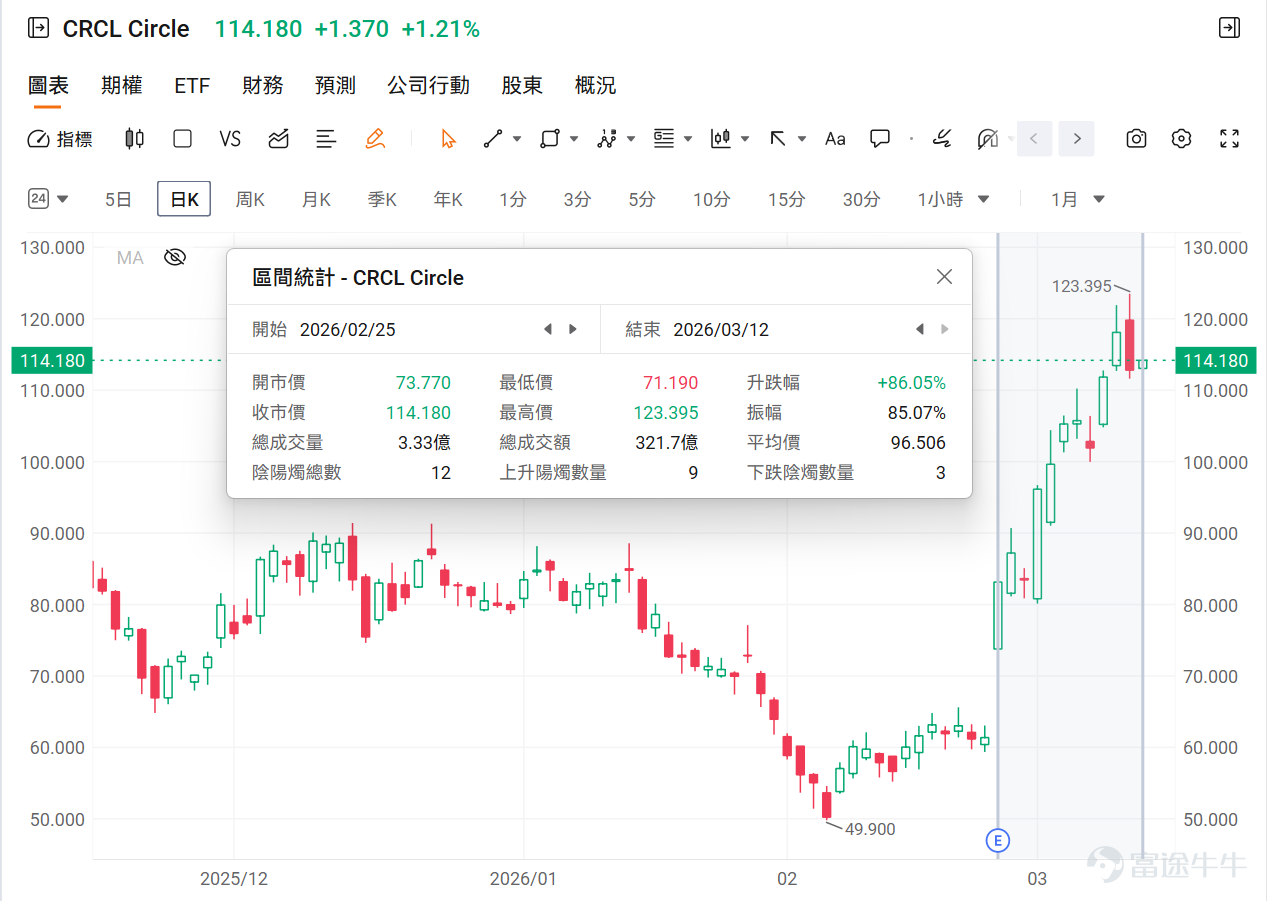Expand the Fibonacci tool dropdown arrow
The image size is (1267, 901).
click(689, 139)
